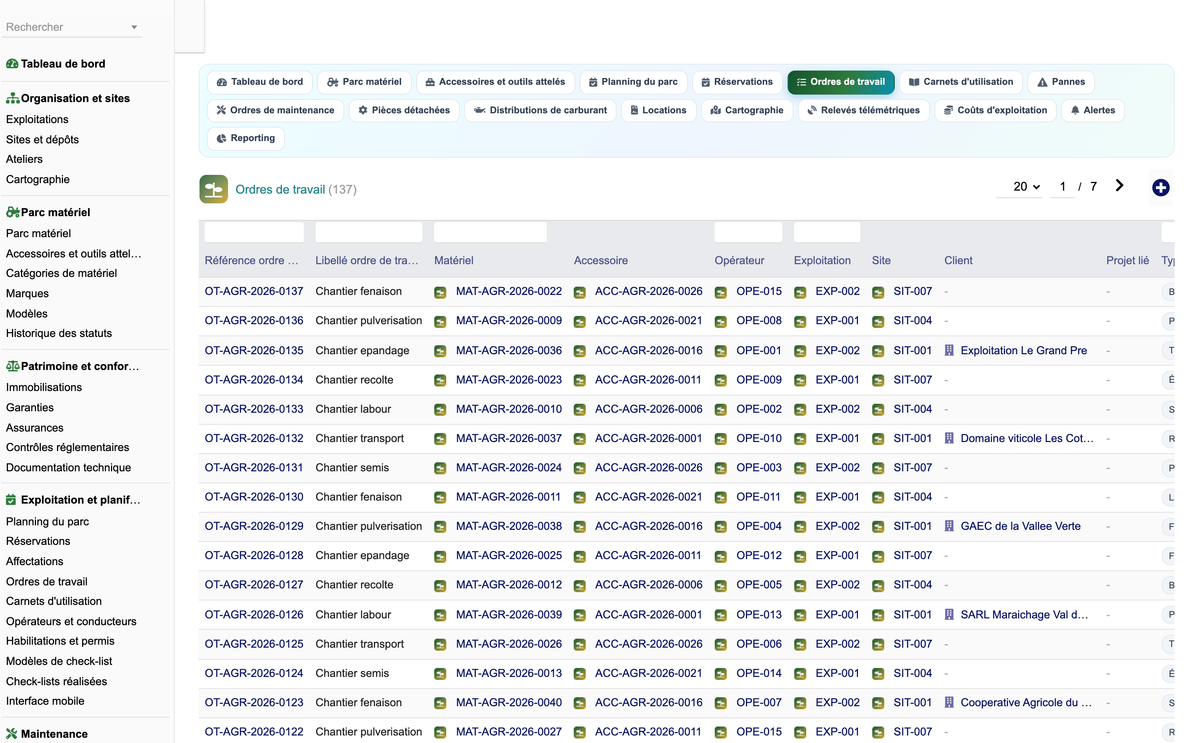Open Ordres de maintenance tab

click(275, 110)
